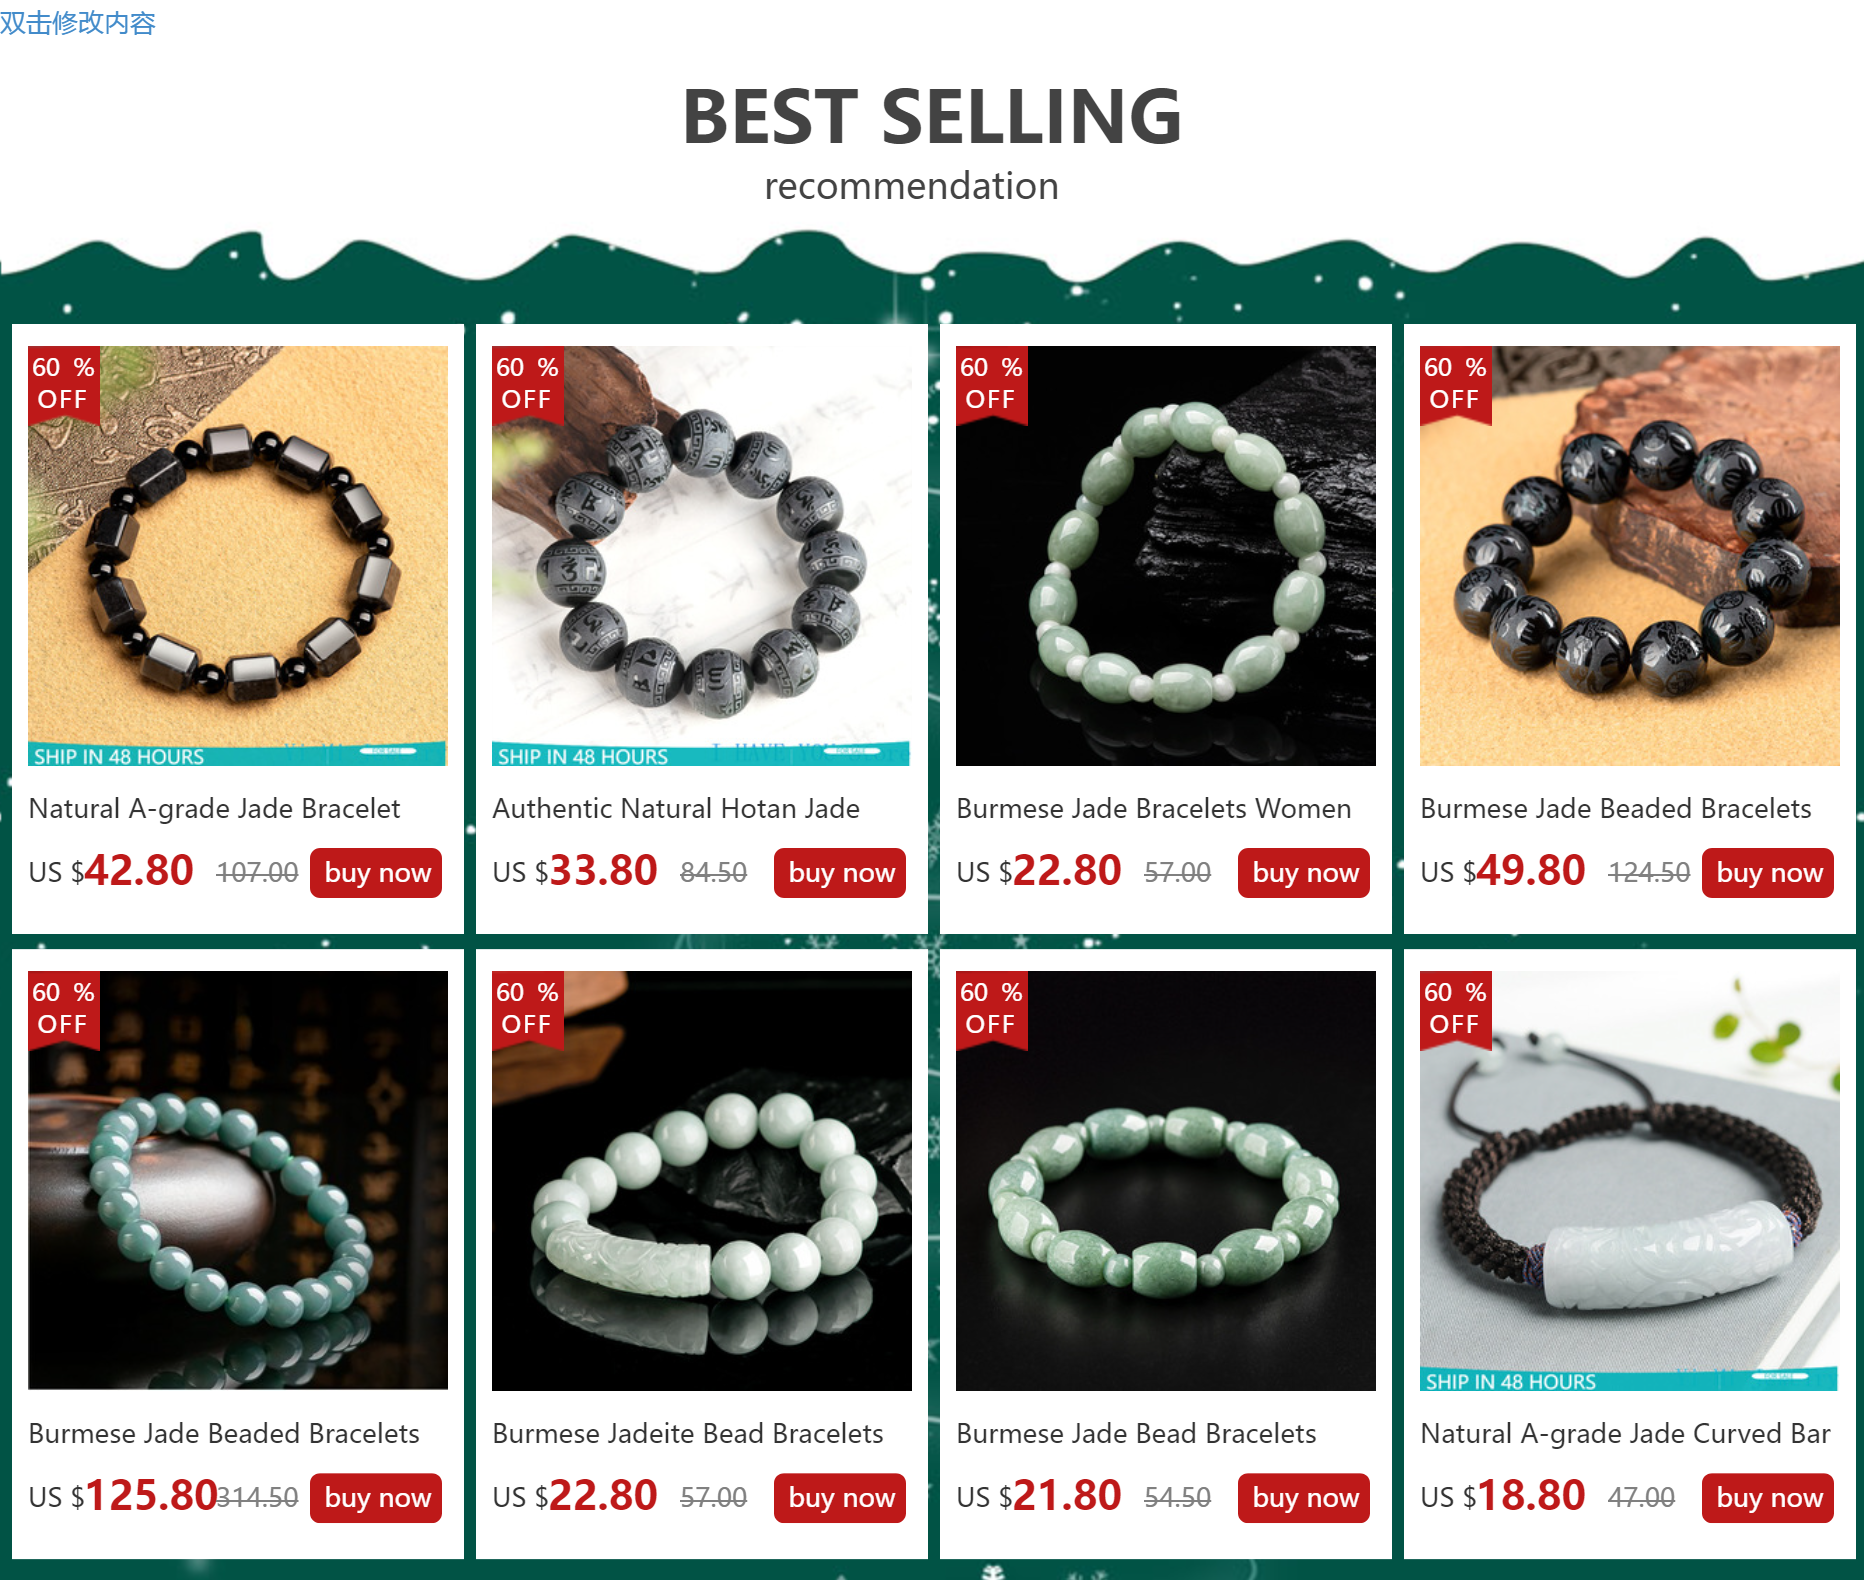Click buy now for the $49.80 bracelet
The width and height of the screenshot is (1864, 1580).
click(1768, 873)
